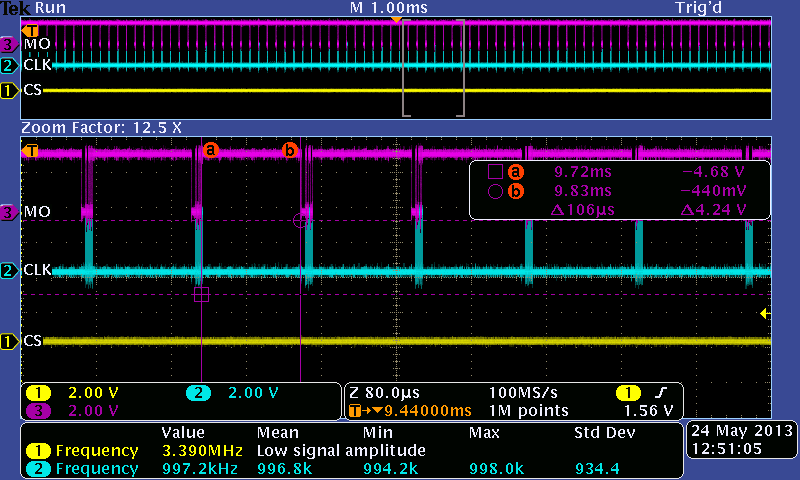Click the left zoom window bracket in overview

point(406,68)
